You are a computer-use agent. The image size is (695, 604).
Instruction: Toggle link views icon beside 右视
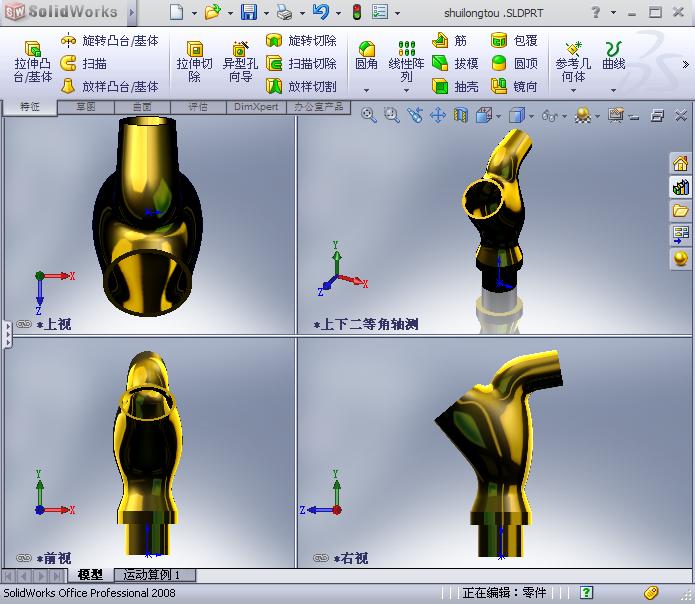click(x=320, y=557)
